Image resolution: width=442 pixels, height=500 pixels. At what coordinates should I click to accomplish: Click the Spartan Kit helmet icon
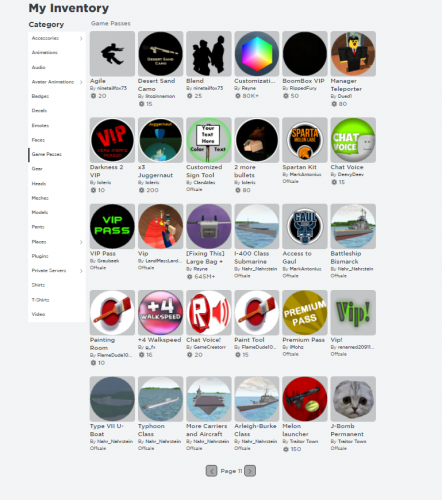coord(305,140)
